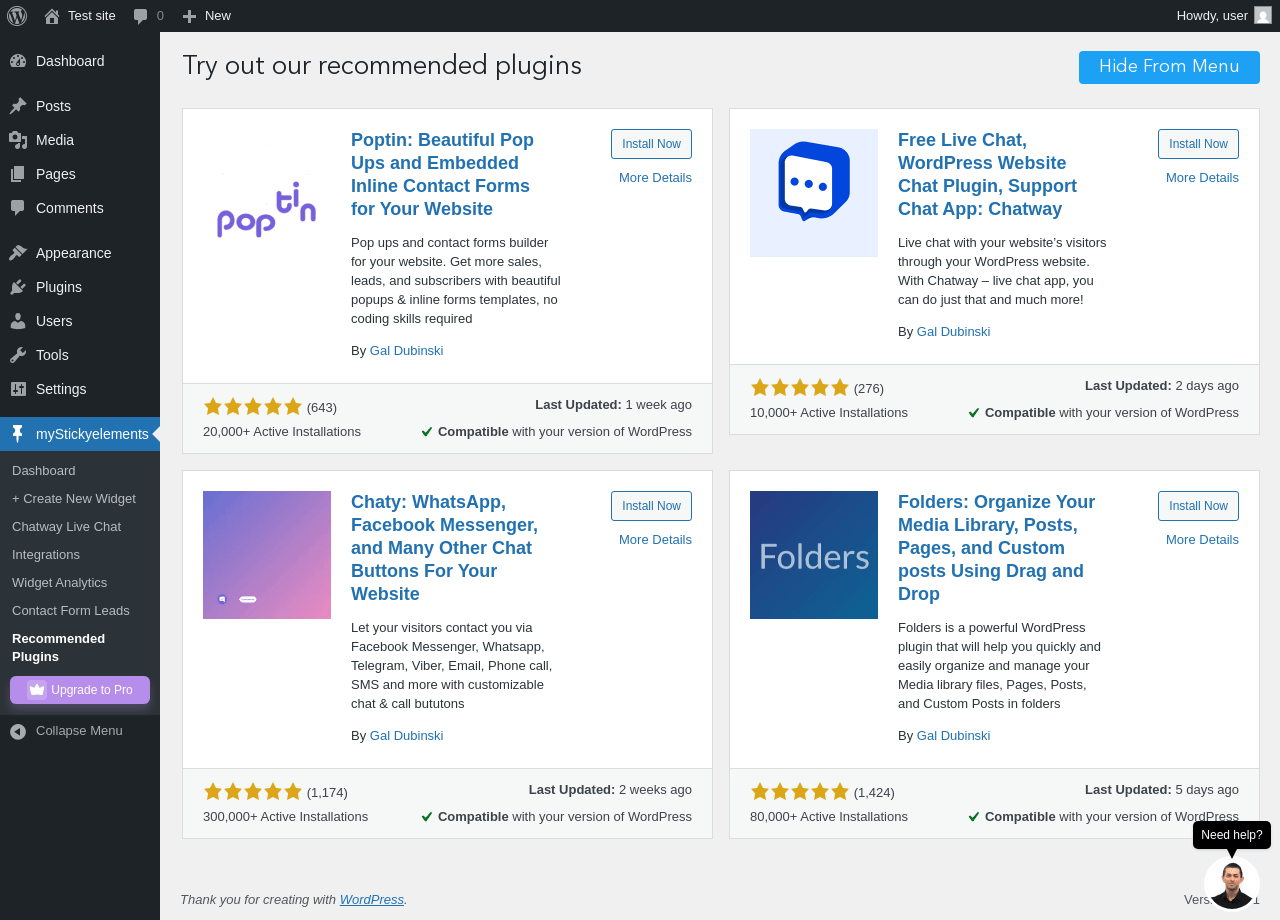Select Recommended Plugins submenu item
1280x920 pixels.
click(x=80, y=648)
